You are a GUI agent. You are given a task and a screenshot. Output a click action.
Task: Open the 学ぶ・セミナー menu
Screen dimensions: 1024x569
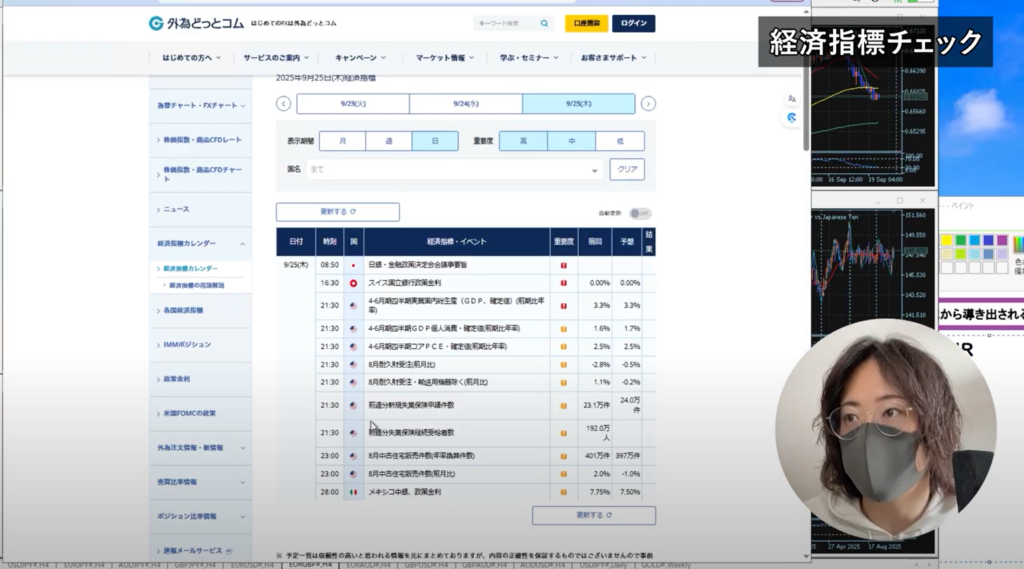(530, 58)
